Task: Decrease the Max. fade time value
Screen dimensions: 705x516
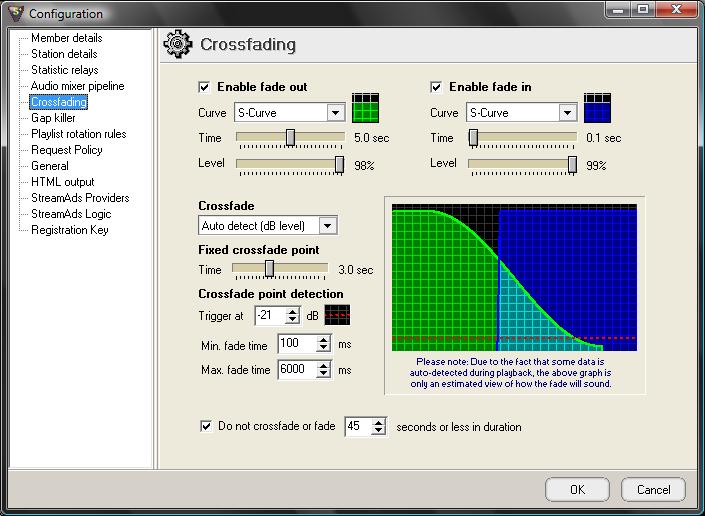Action: [x=323, y=374]
